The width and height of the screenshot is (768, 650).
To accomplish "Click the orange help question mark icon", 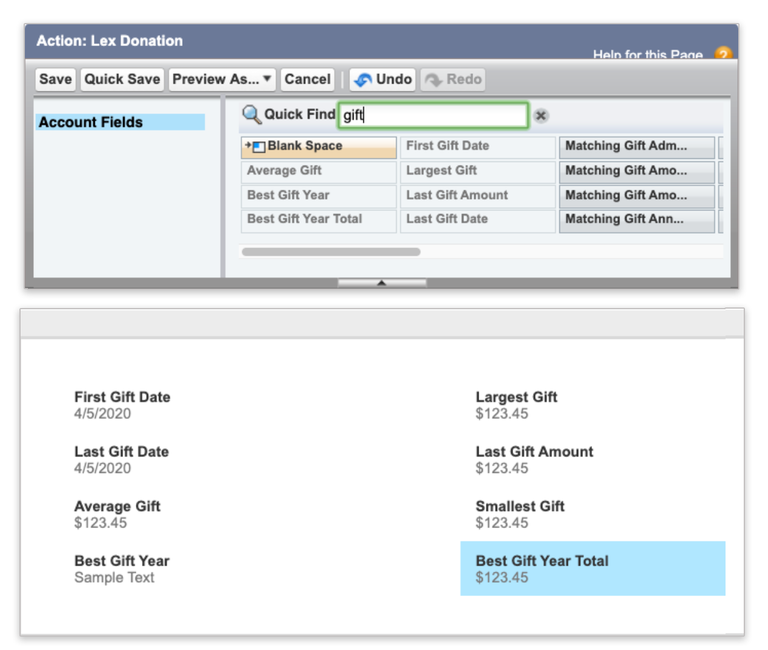I will pyautogui.click(x=723, y=53).
